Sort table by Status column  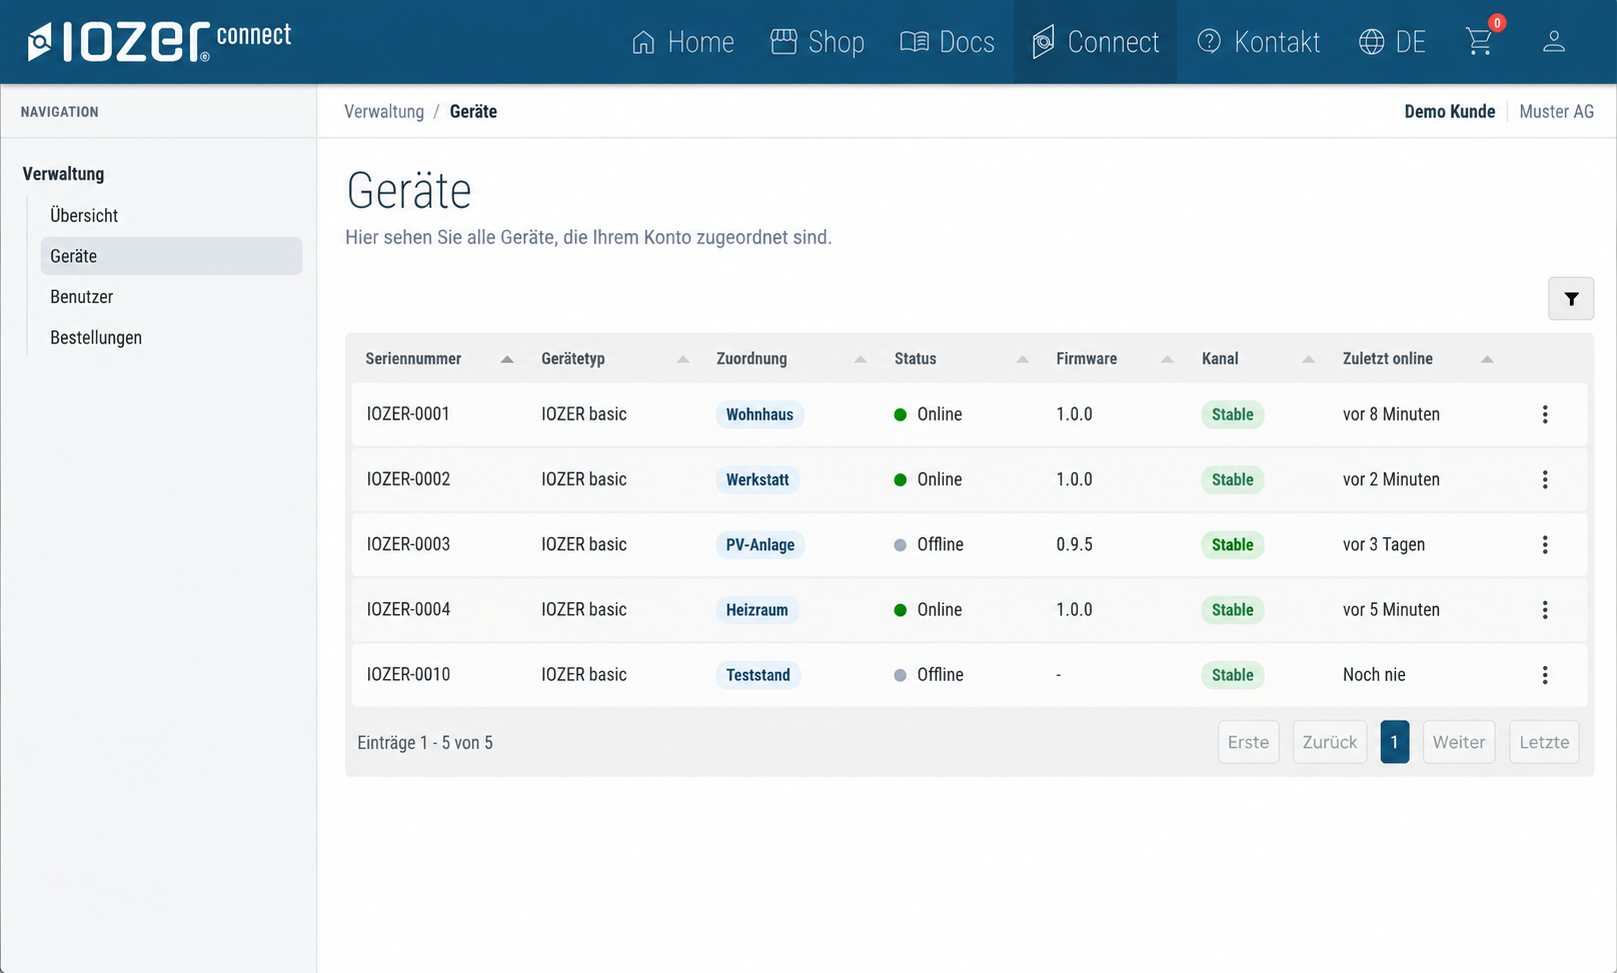(x=961, y=358)
